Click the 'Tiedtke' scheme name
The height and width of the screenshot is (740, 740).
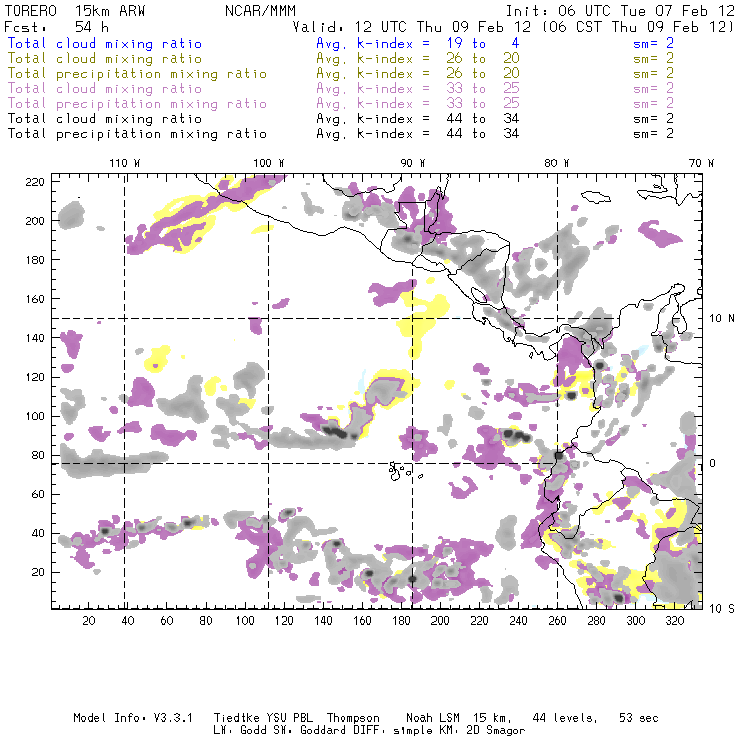click(x=237, y=718)
